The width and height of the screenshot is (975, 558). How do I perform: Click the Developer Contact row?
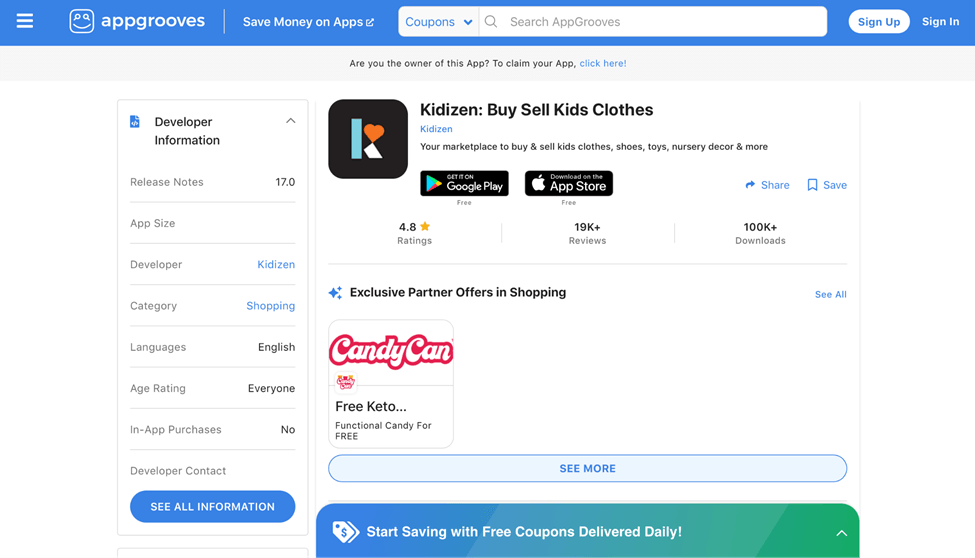213,471
